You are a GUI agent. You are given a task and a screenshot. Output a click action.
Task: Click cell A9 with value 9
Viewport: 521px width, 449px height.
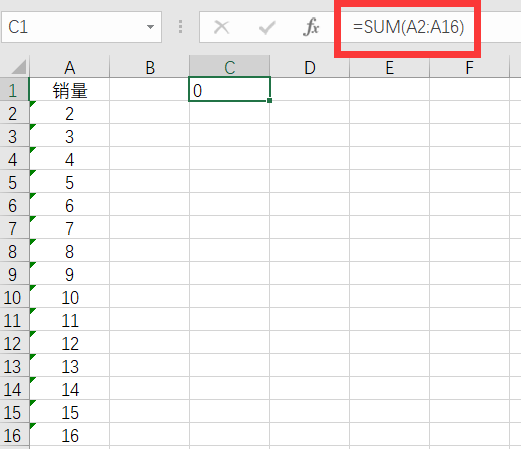[x=69, y=273]
